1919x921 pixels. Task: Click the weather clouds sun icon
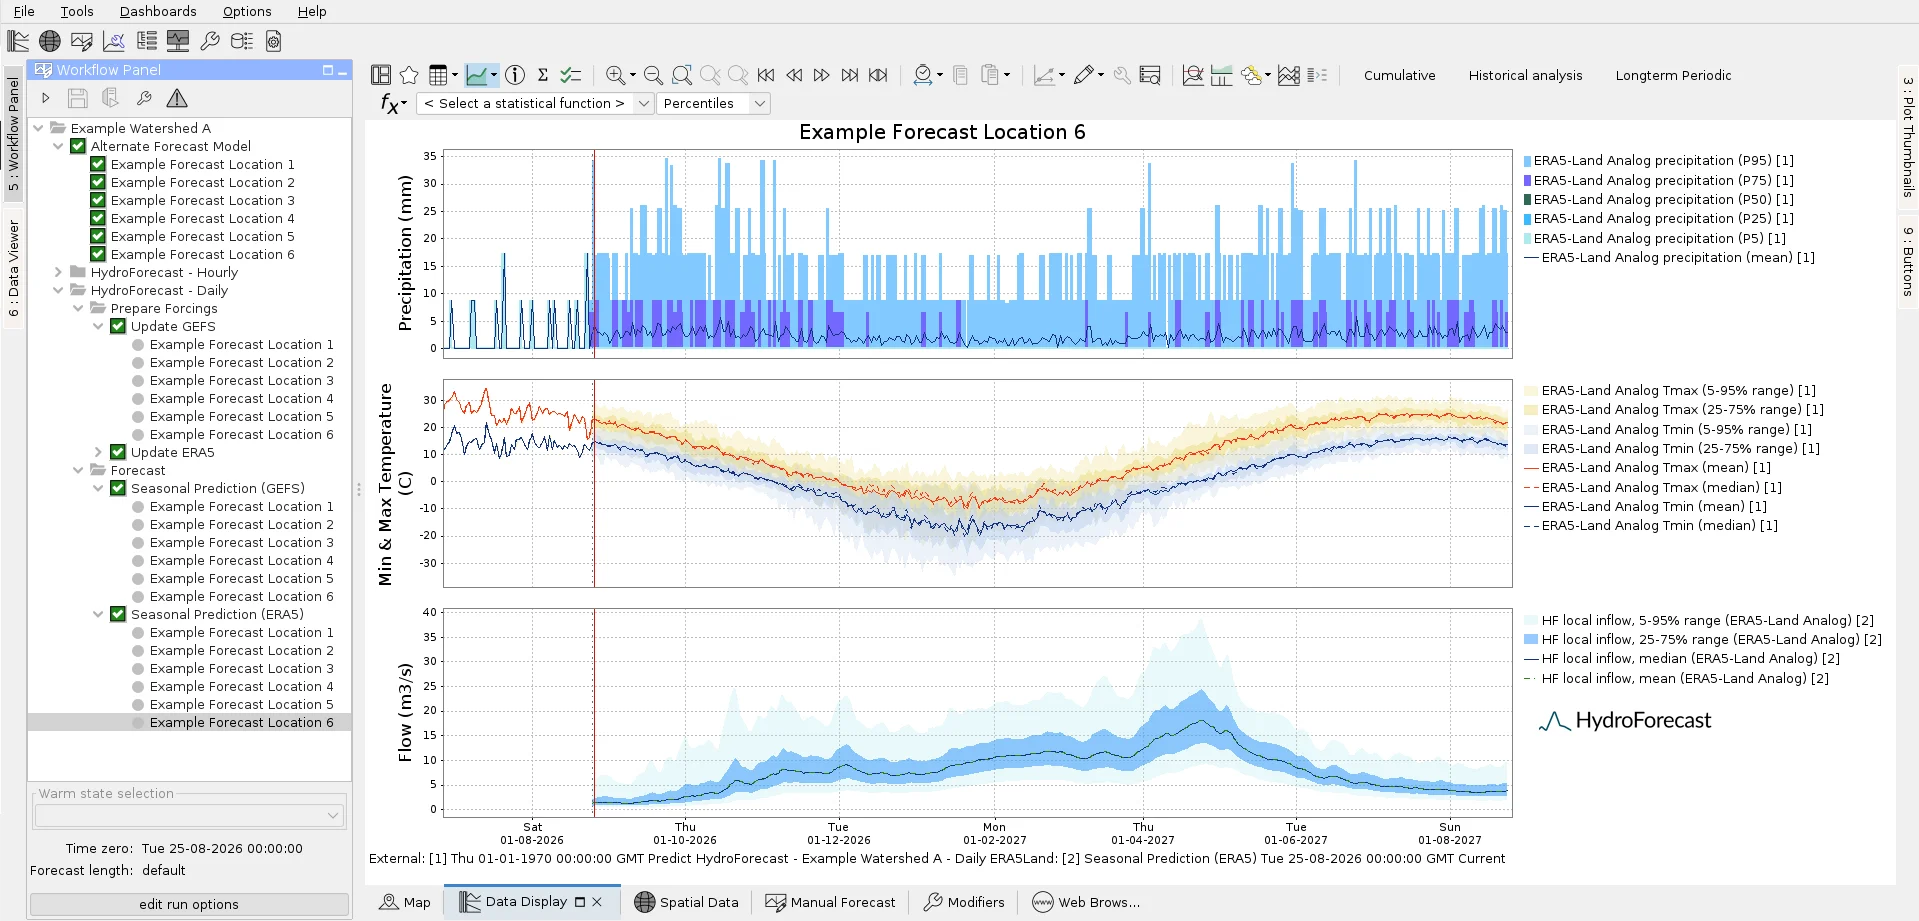click(1252, 75)
